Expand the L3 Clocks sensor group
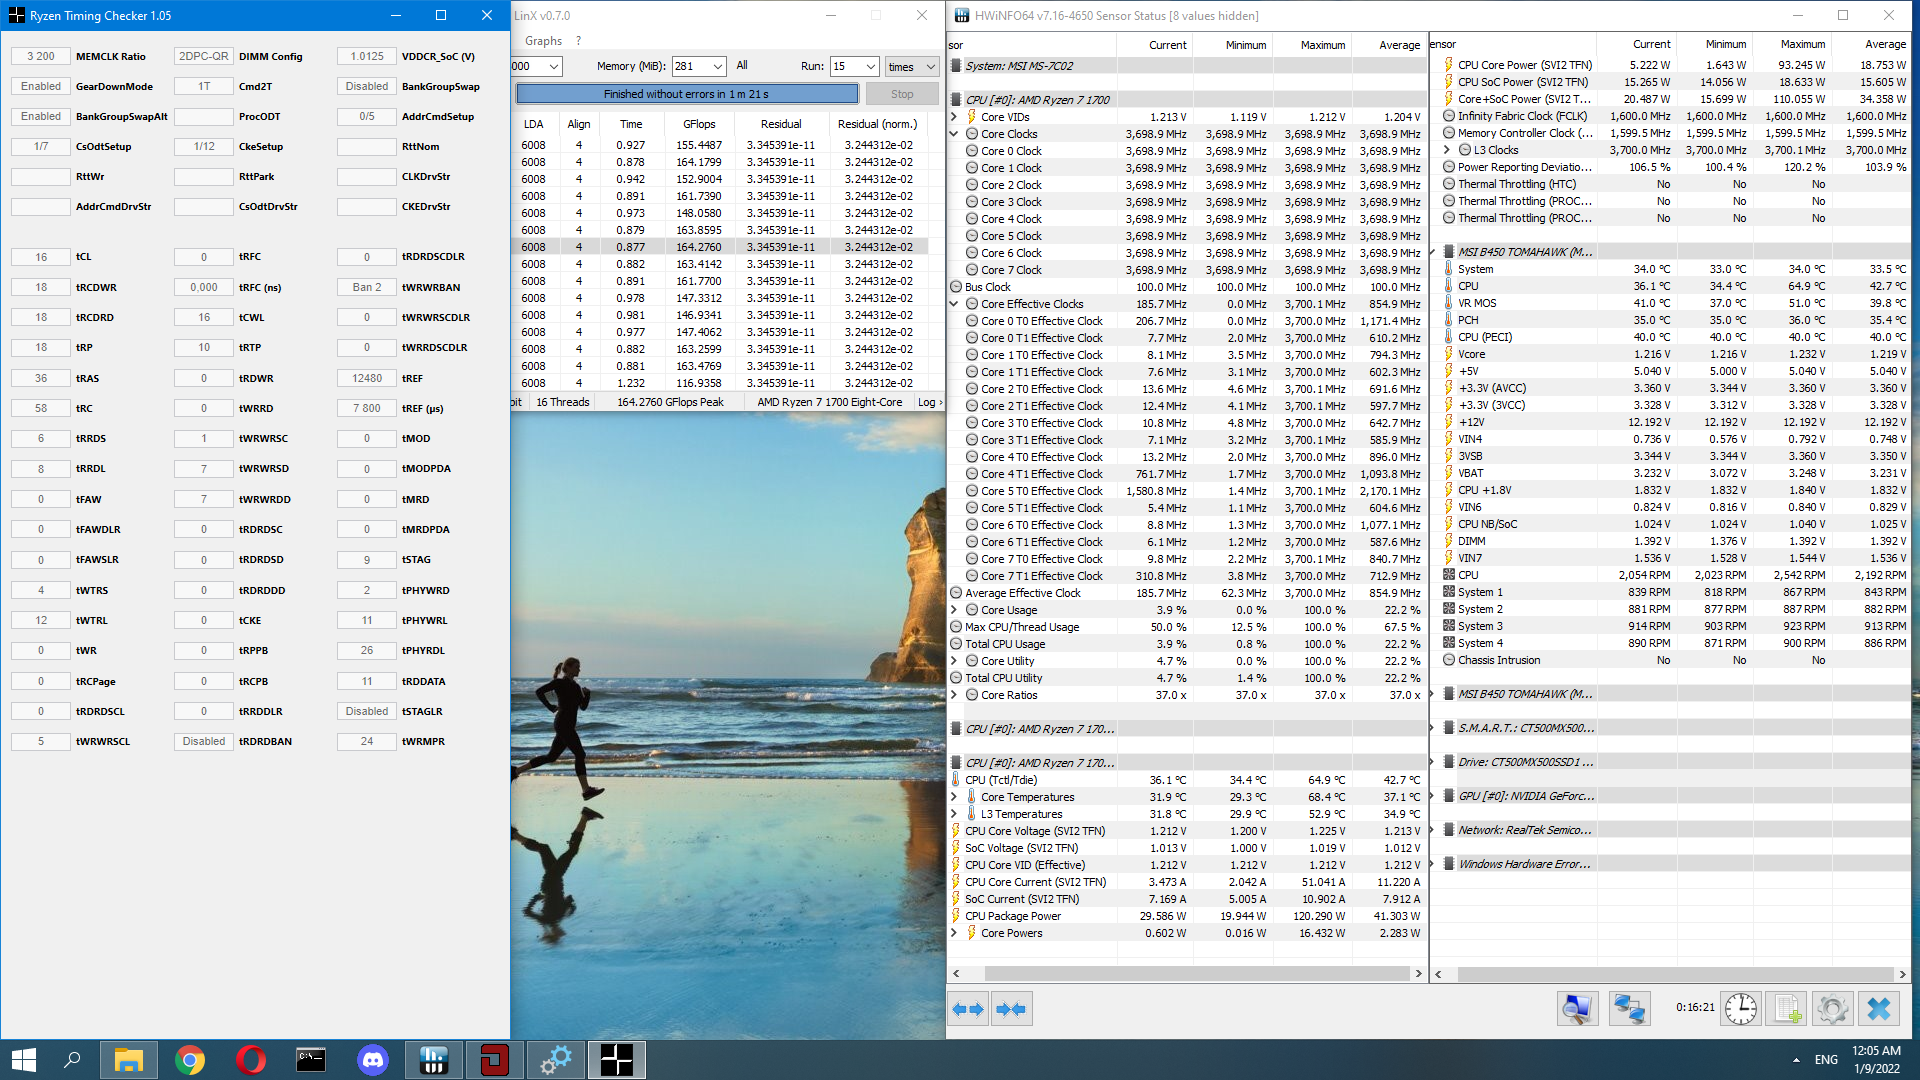 (1447, 150)
